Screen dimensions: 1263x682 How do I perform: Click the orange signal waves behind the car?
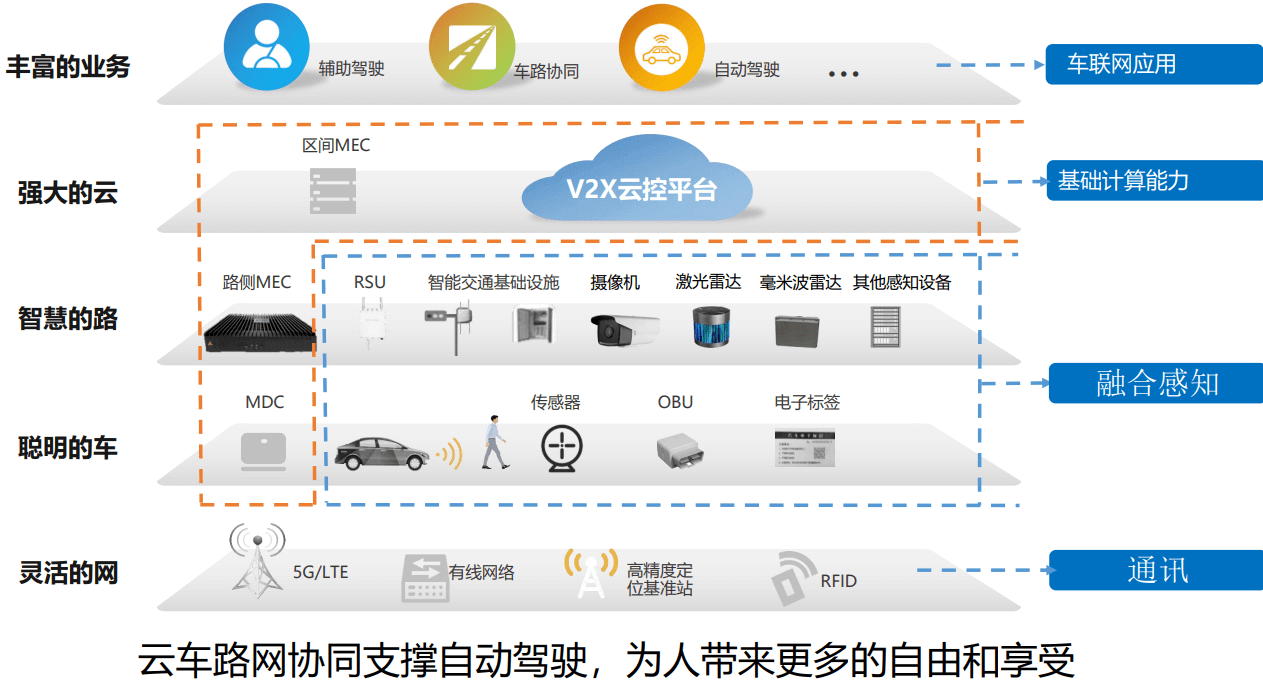[448, 453]
